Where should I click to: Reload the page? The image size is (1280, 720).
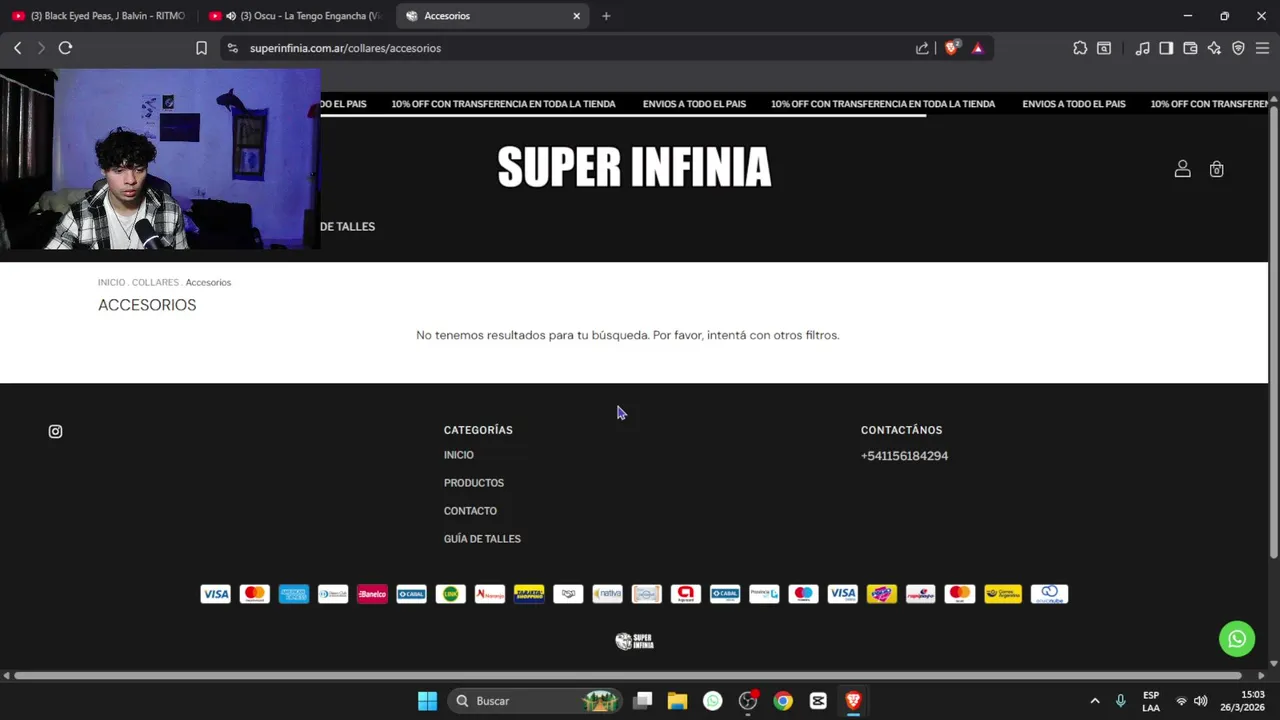65,48
